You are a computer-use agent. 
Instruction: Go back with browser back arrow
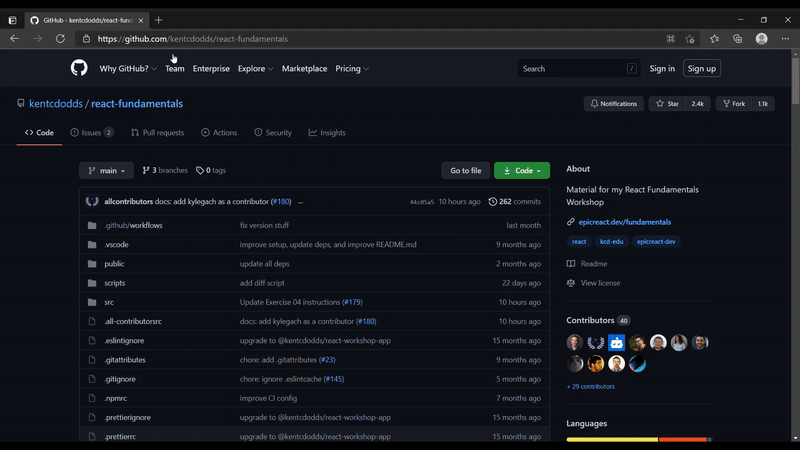point(14,39)
